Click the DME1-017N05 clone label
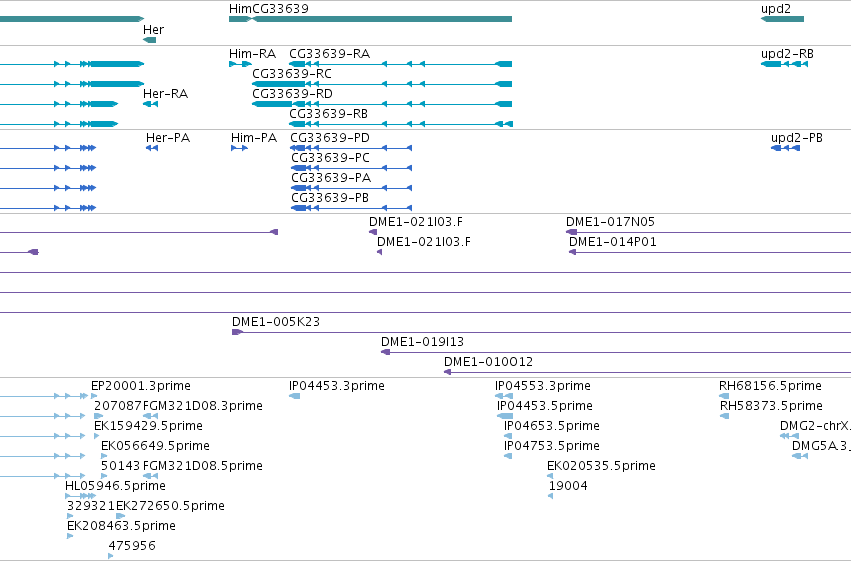This screenshot has width=851, height=561. click(x=610, y=222)
